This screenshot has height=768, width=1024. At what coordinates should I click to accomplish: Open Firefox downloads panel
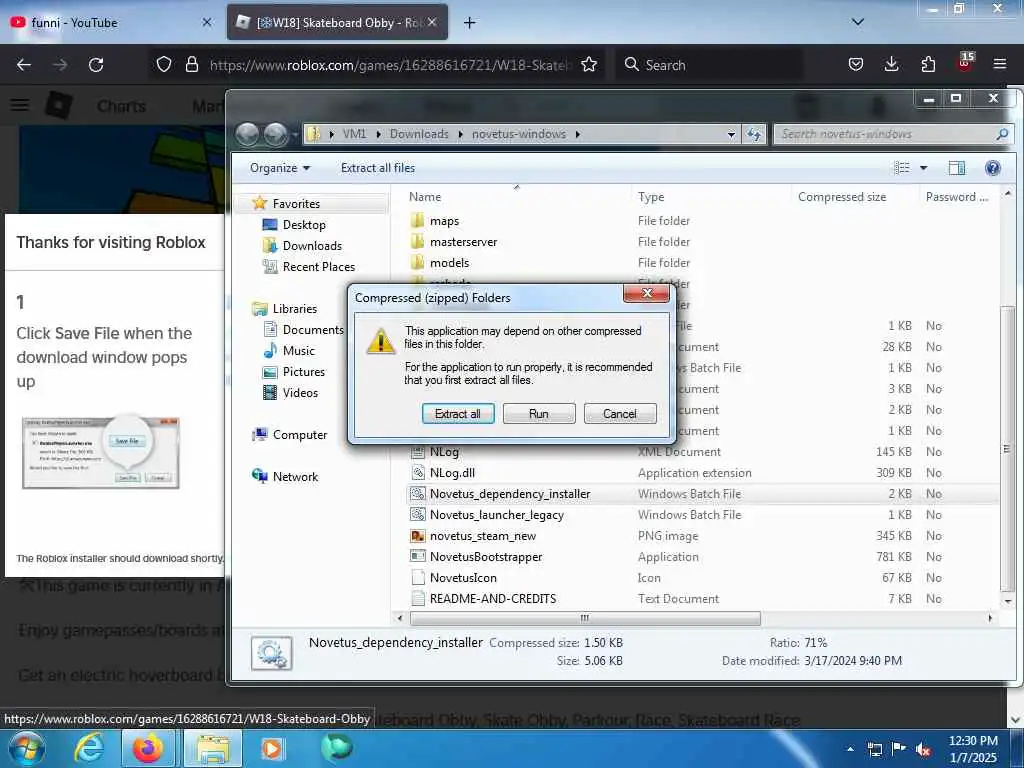891,64
